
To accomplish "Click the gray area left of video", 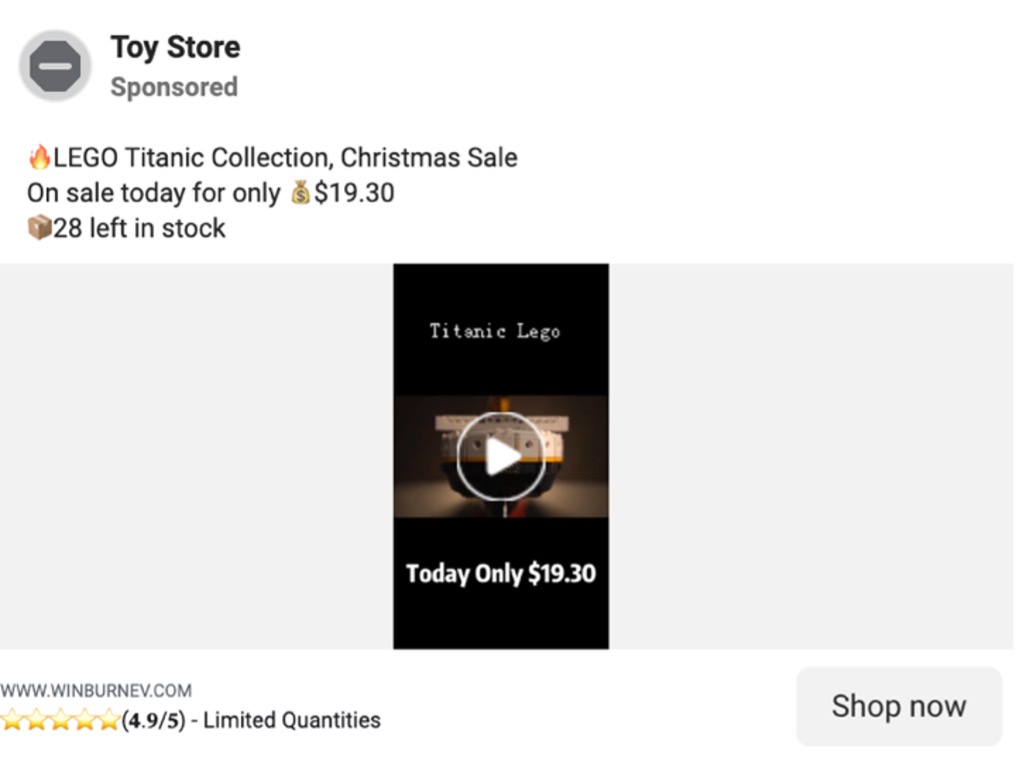I will click(195, 455).
